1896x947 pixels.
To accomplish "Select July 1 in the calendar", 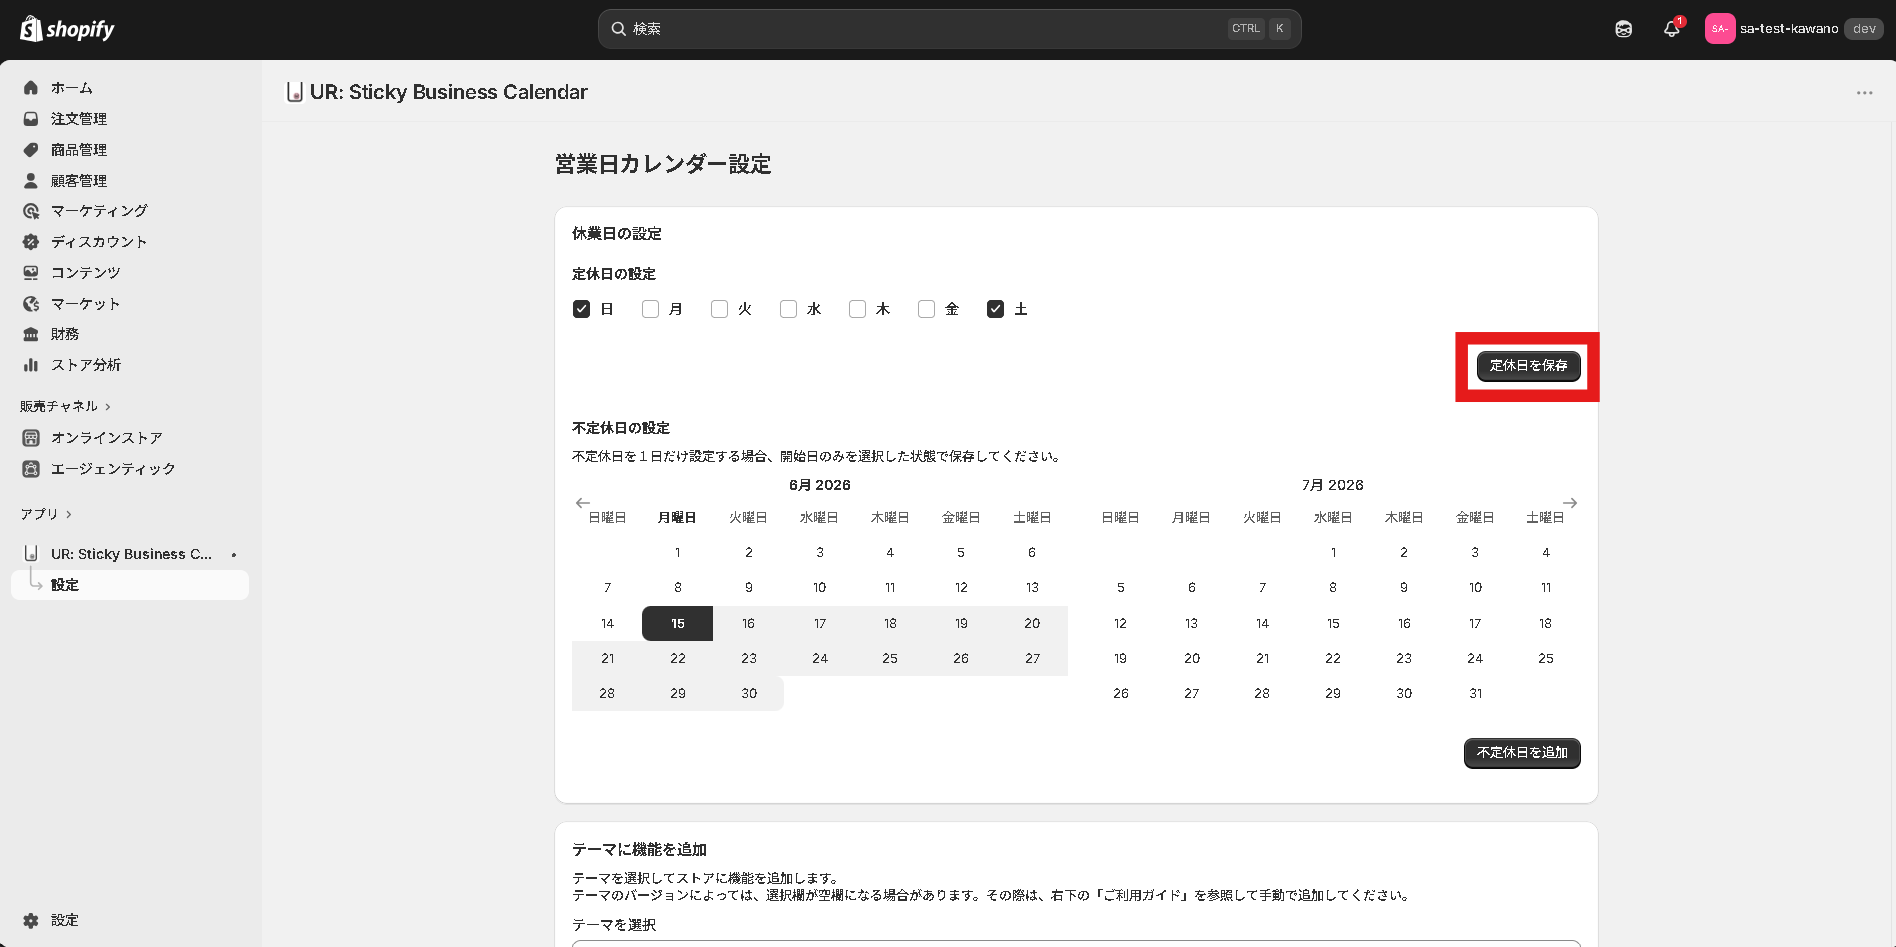I will pos(1333,553).
